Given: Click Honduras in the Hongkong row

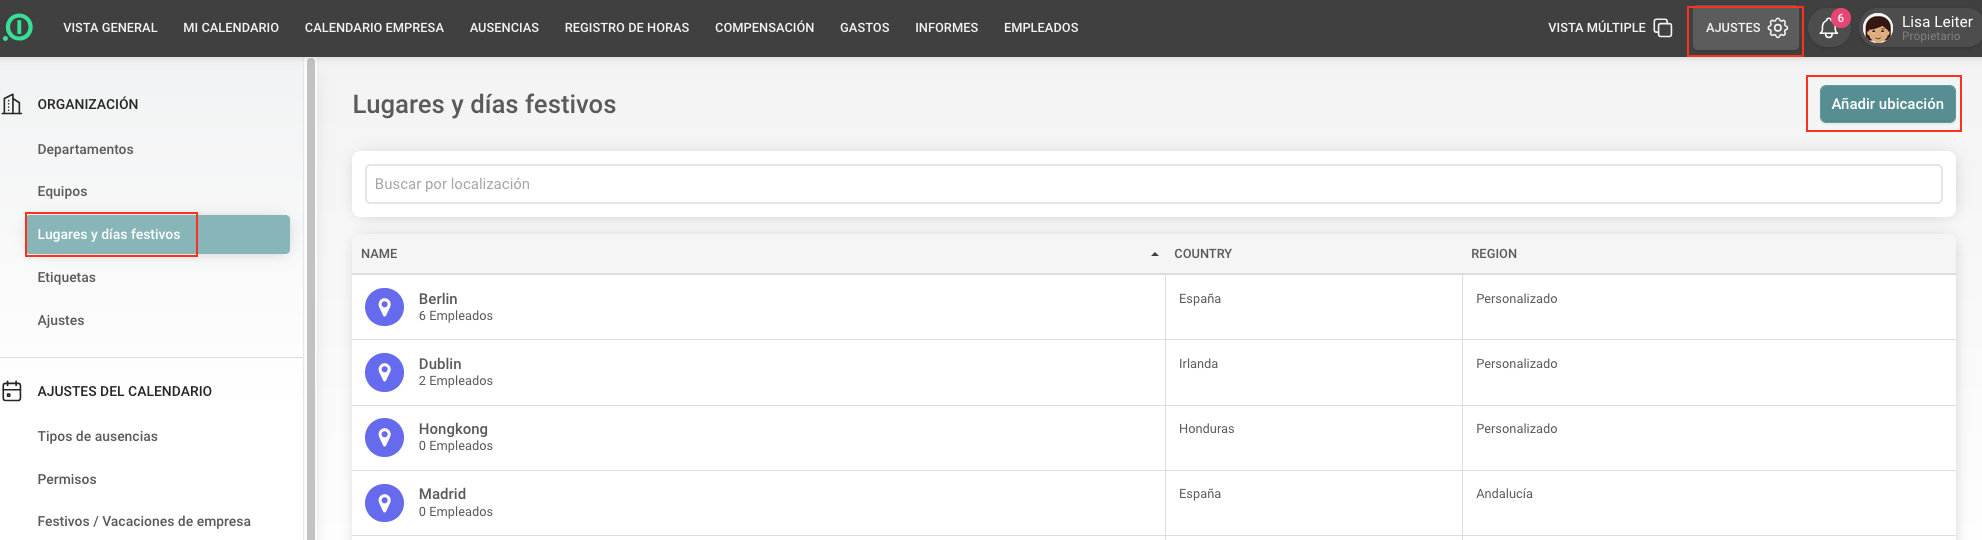Looking at the screenshot, I should [1206, 429].
